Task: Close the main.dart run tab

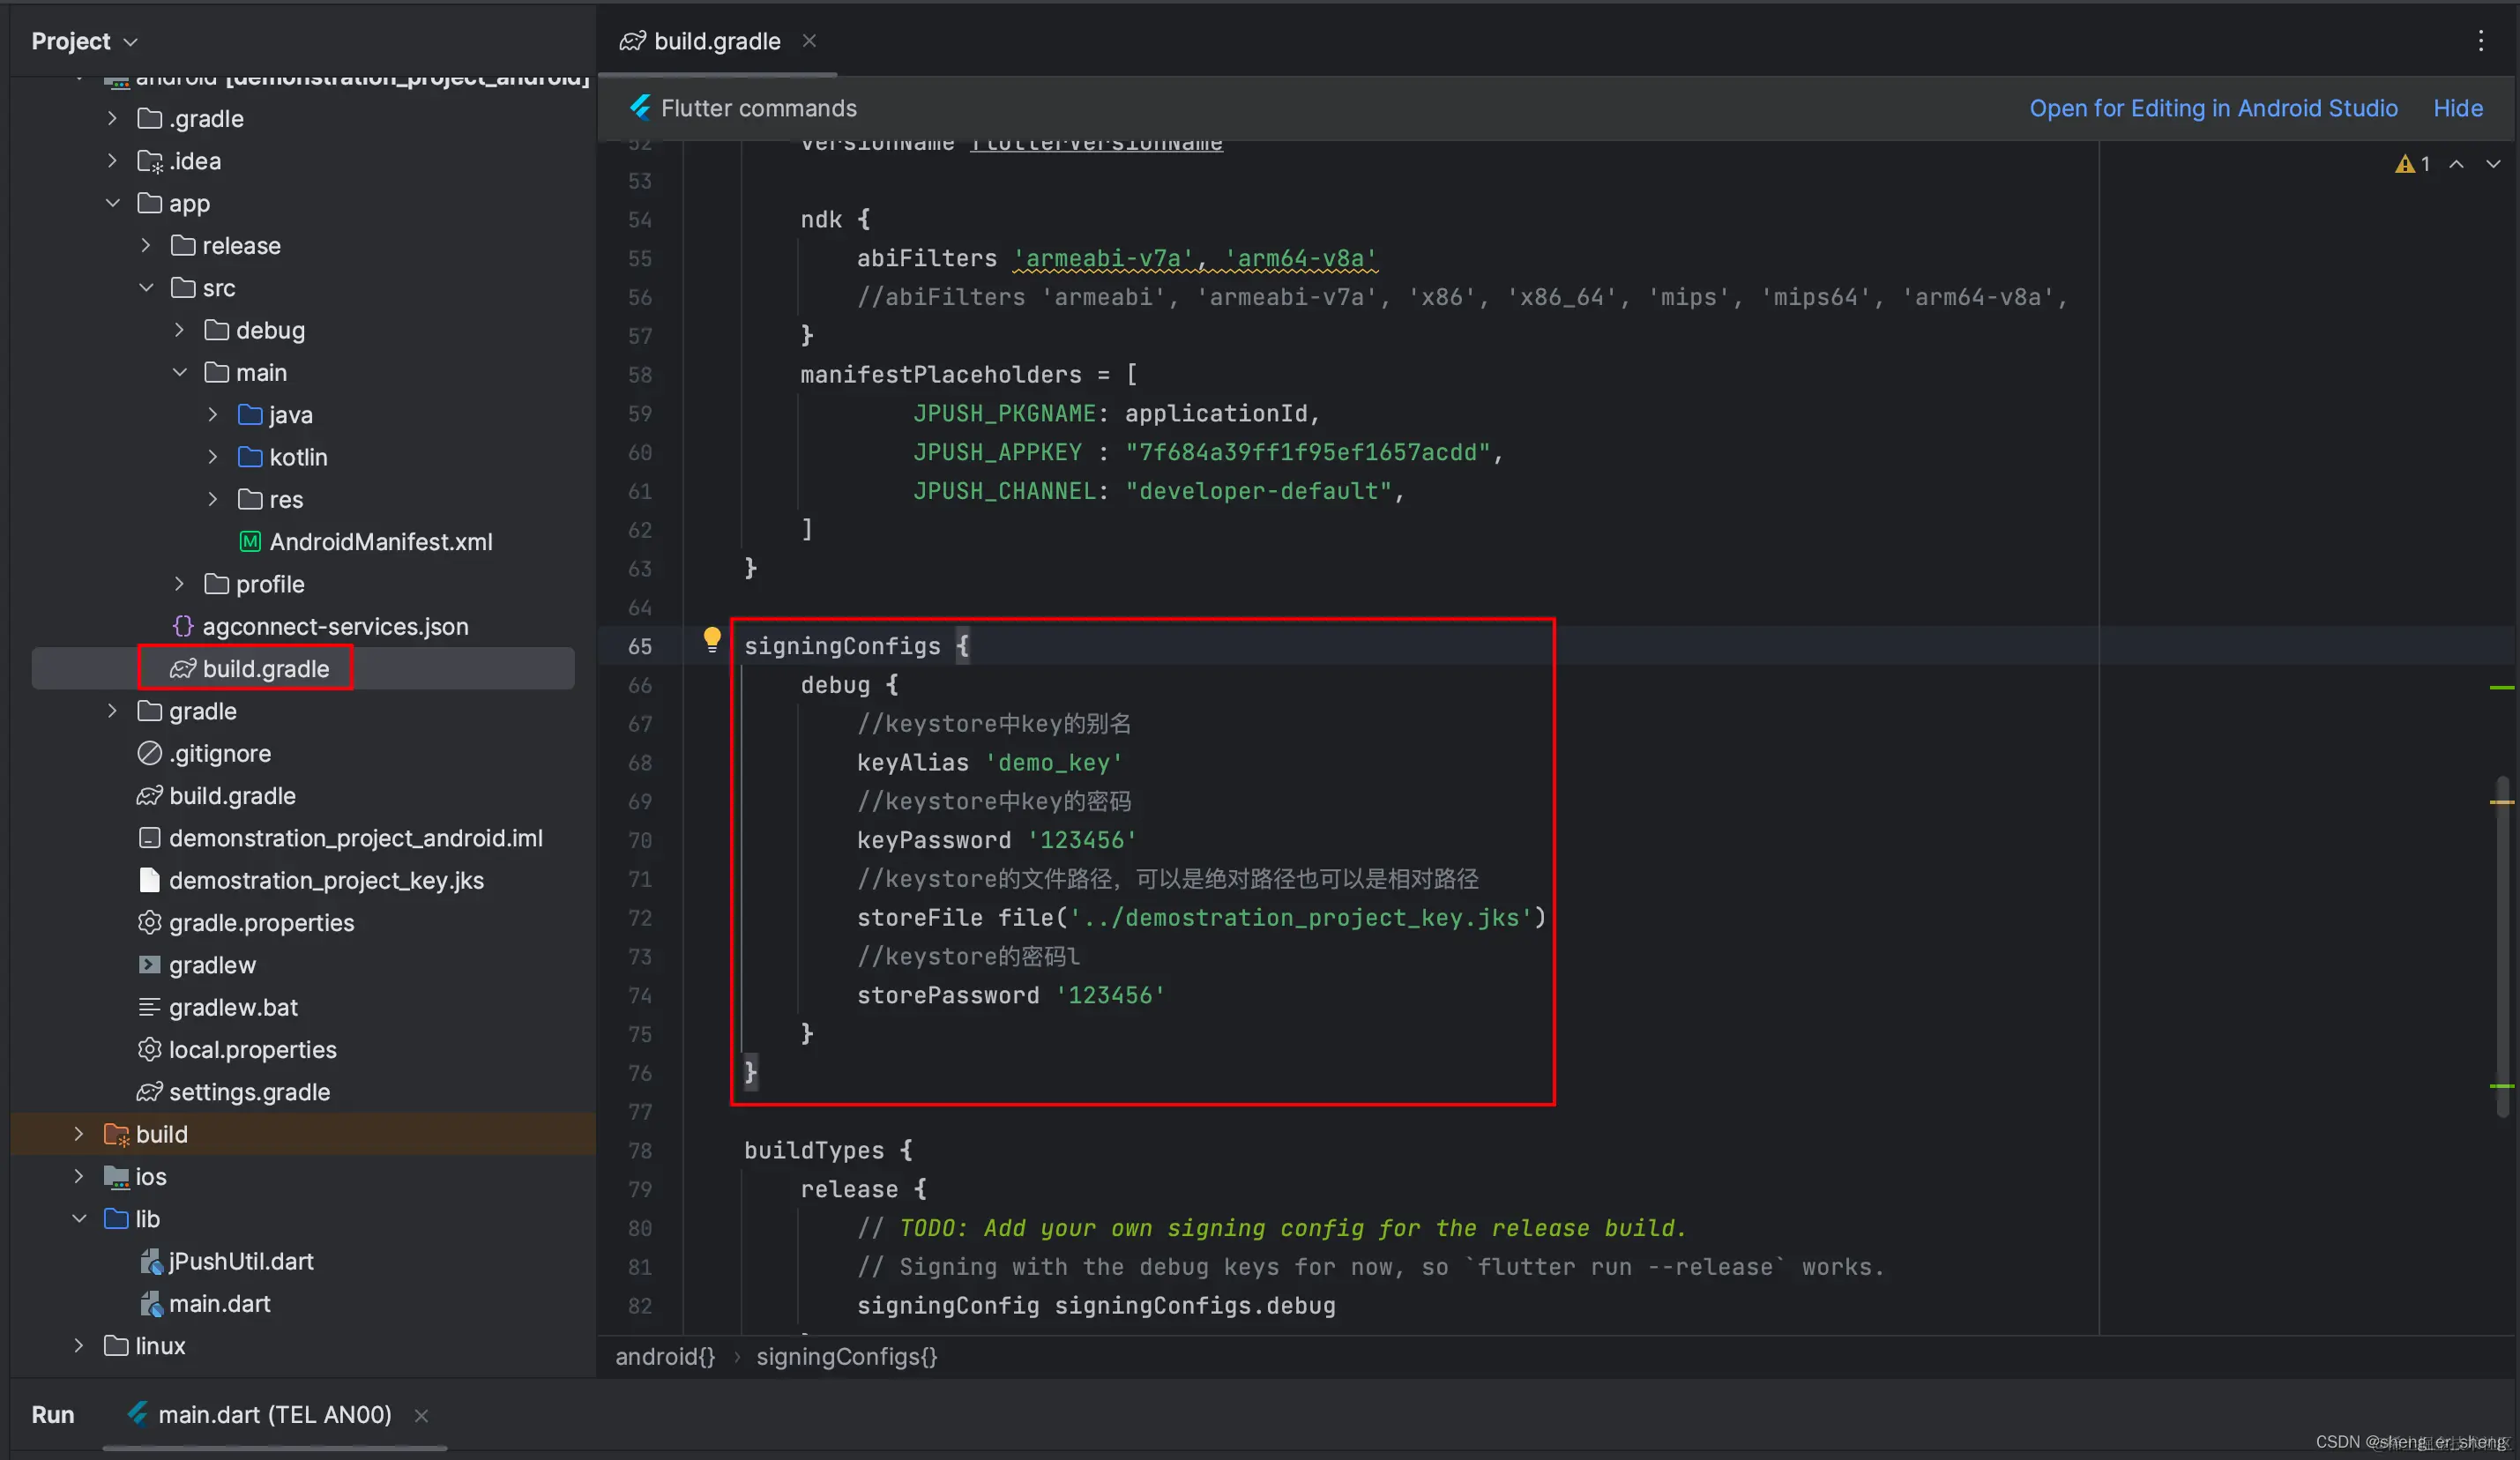Action: (x=421, y=1415)
